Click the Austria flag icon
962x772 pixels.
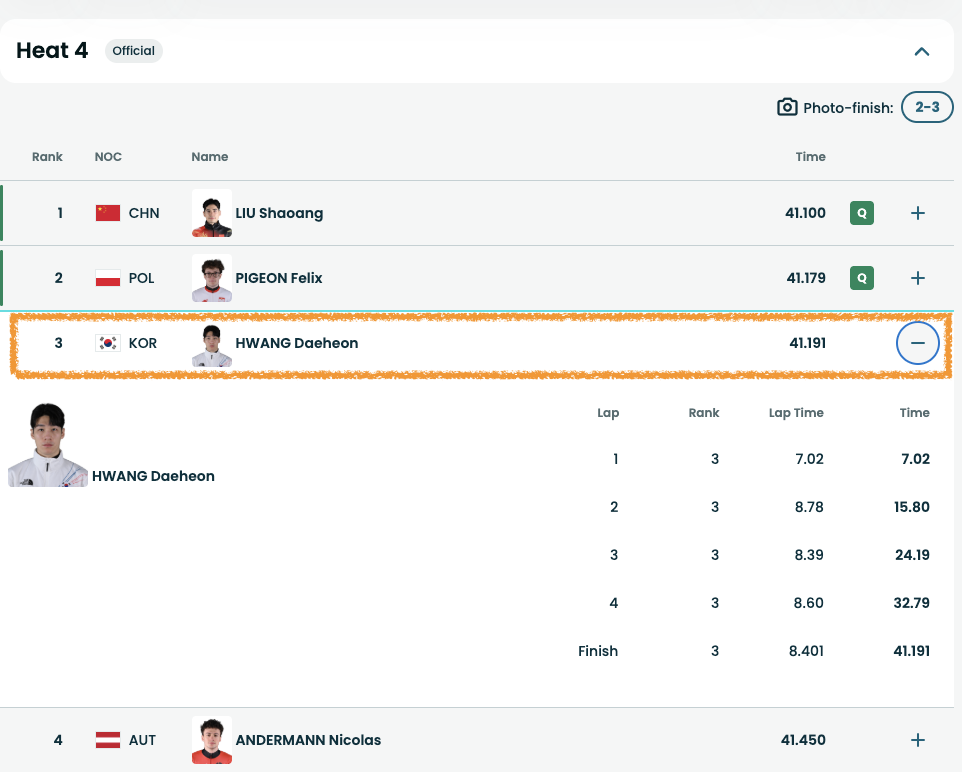(x=108, y=740)
